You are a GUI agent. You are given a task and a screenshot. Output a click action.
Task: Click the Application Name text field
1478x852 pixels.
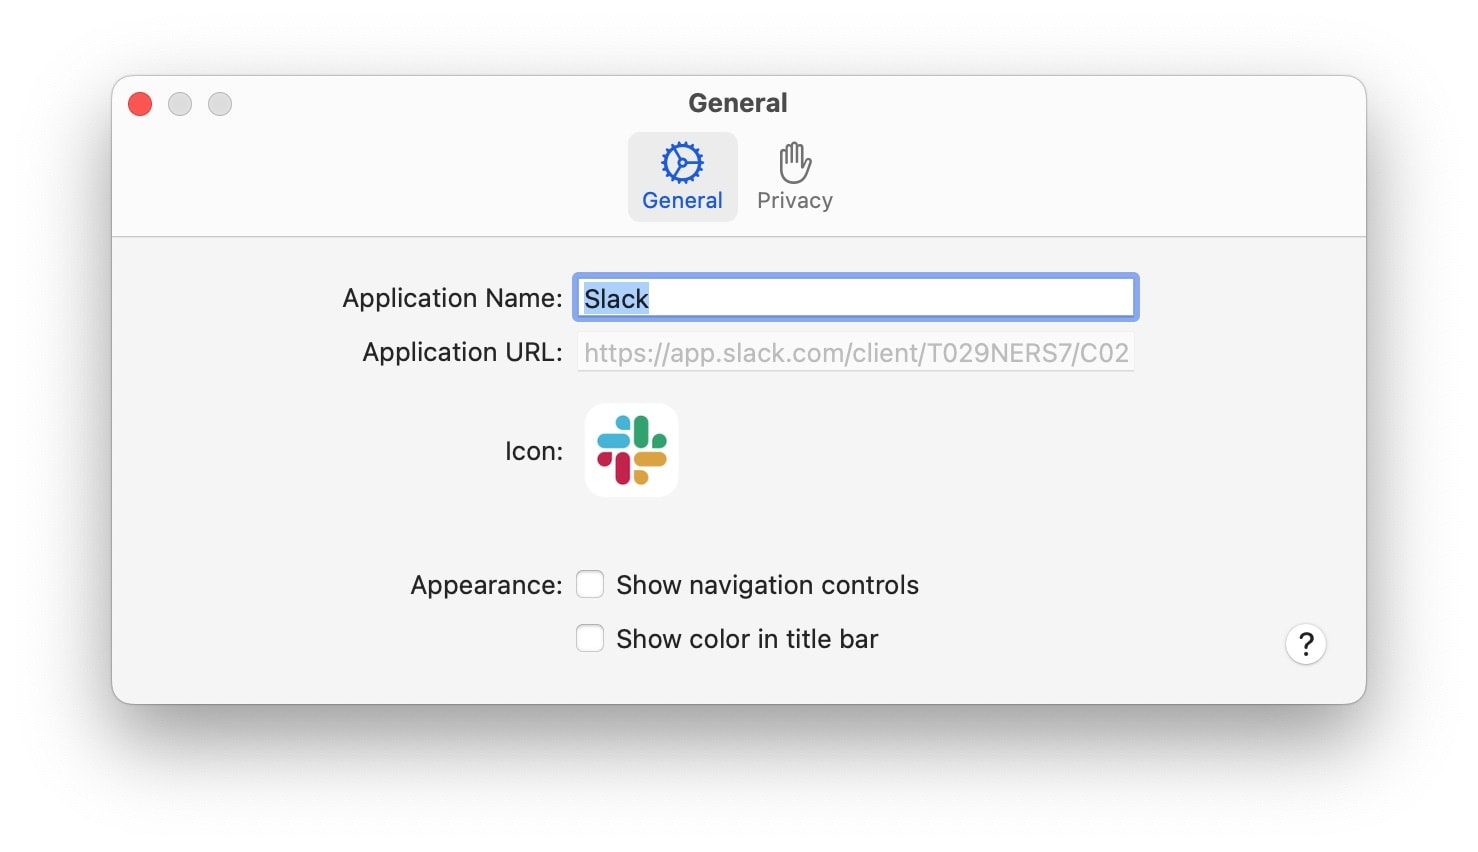[856, 298]
